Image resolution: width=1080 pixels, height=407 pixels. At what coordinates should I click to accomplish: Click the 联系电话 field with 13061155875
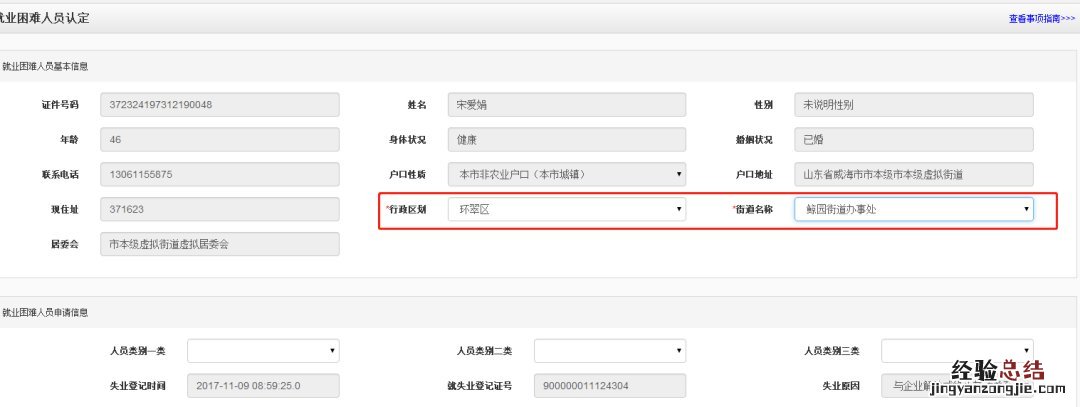220,174
